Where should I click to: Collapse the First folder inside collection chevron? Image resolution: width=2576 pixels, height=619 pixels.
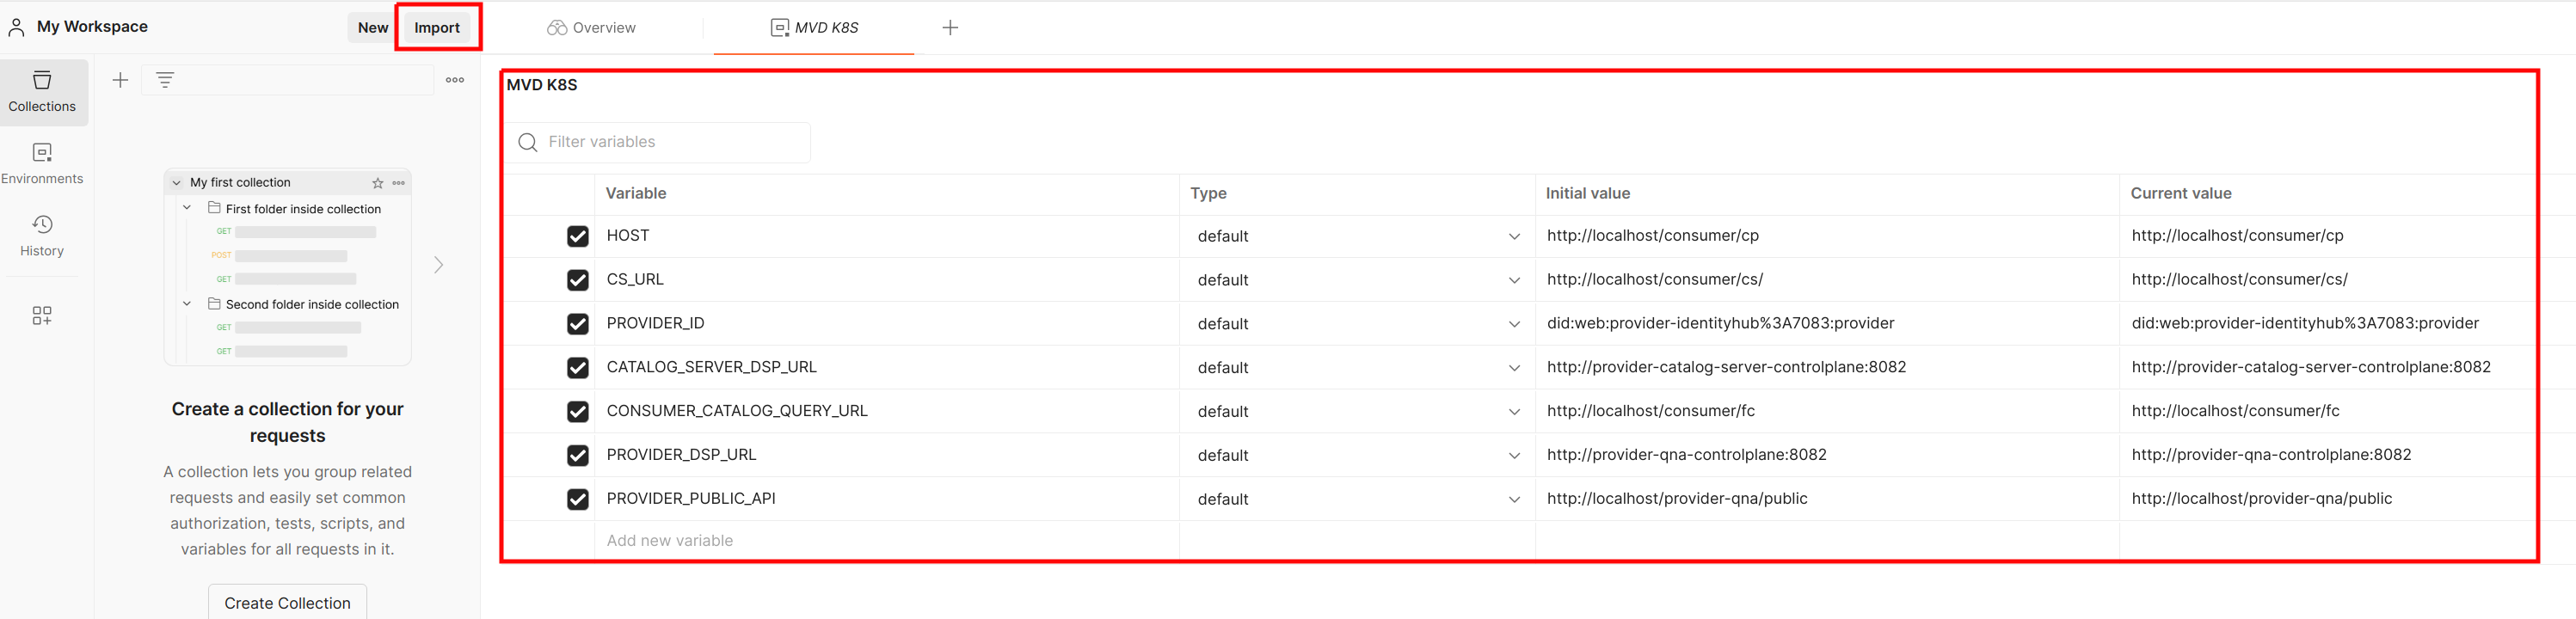[187, 208]
